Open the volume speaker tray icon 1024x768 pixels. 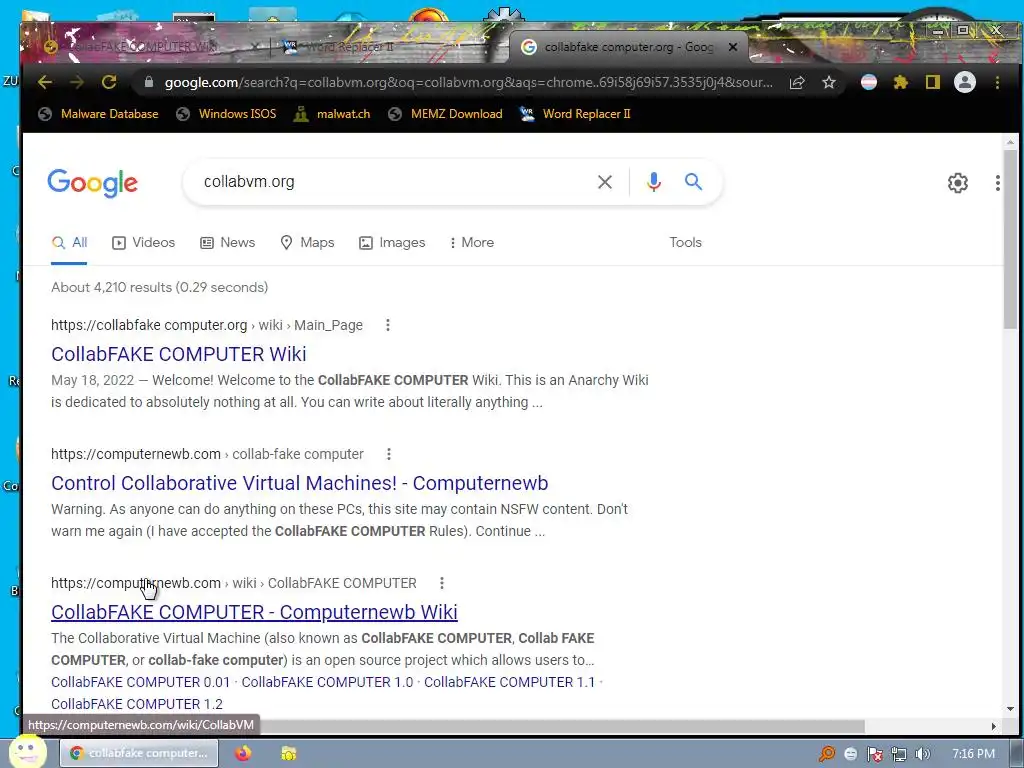(x=922, y=754)
